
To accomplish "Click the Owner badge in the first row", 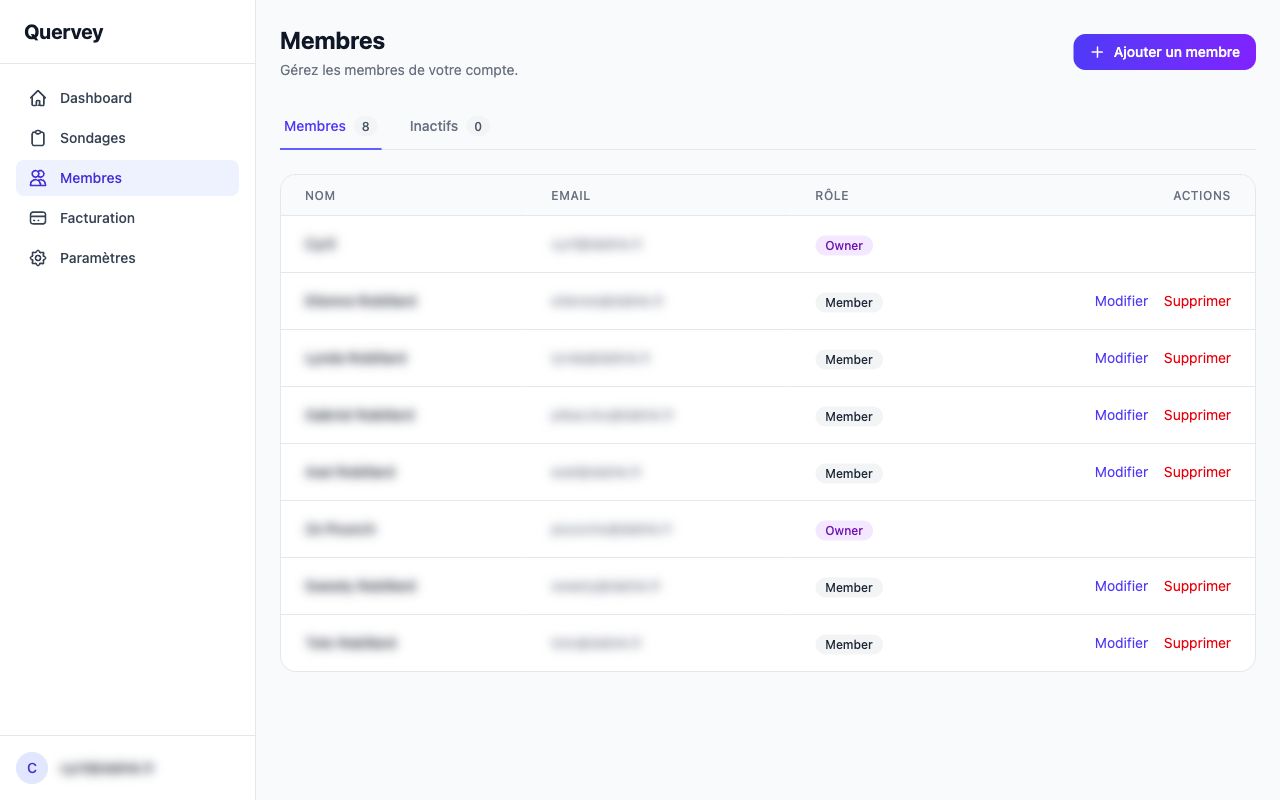I will point(843,245).
